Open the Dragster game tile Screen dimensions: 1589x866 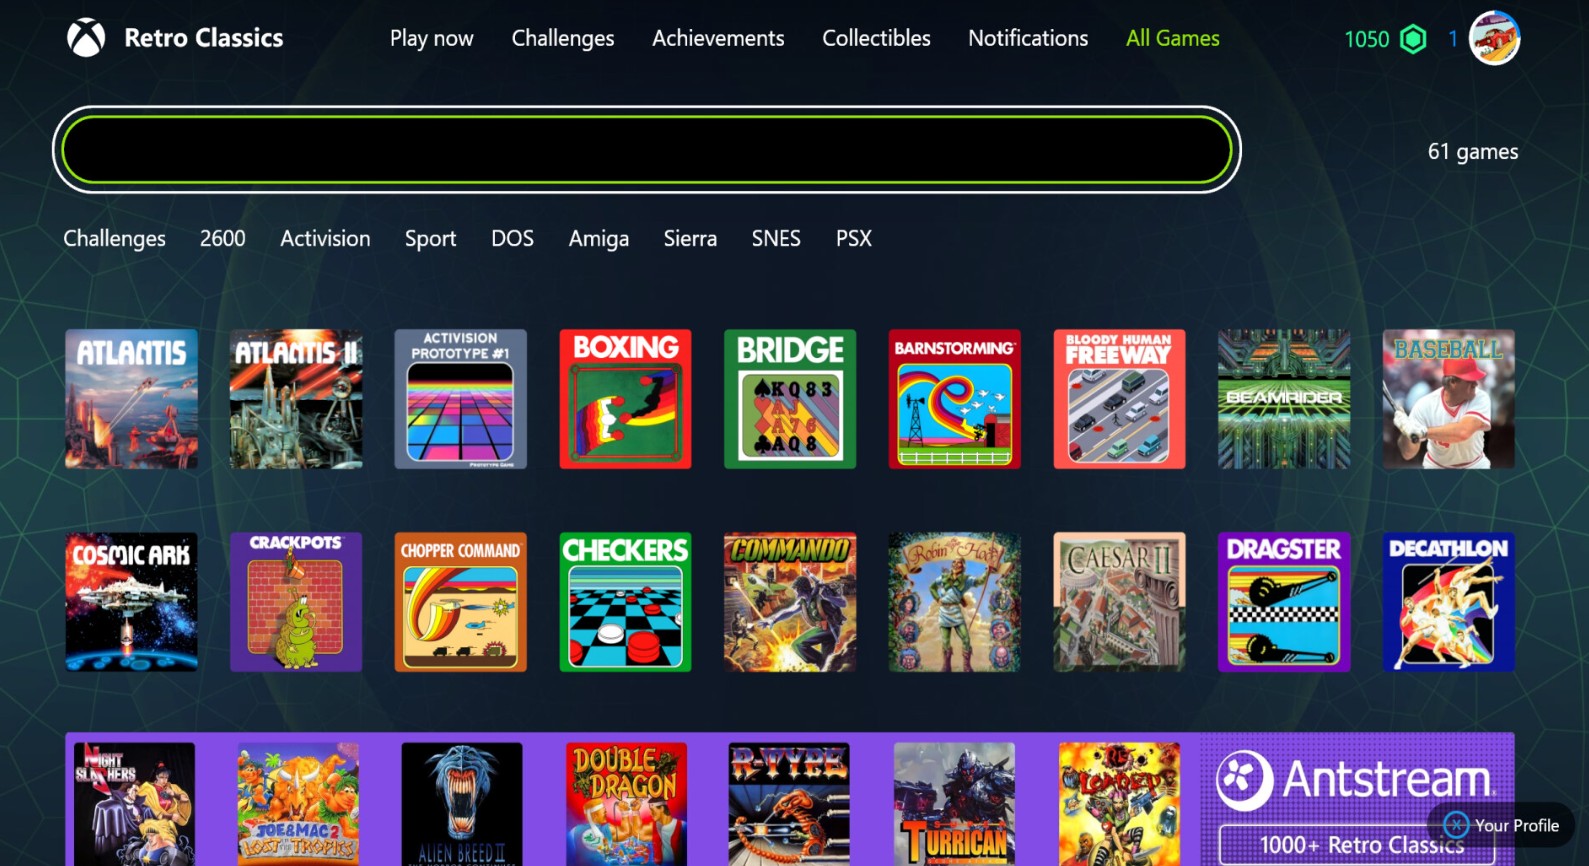pyautogui.click(x=1284, y=602)
